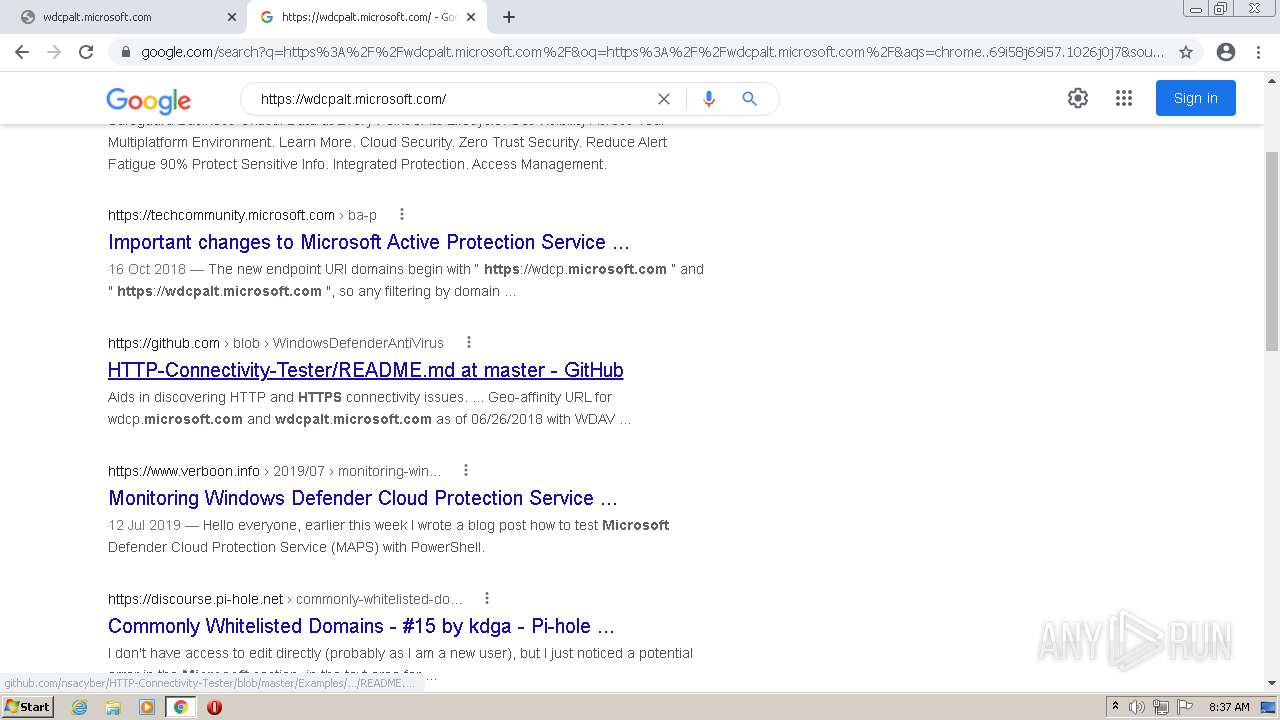Click the address bar URL
The image size is (1280, 720).
[652, 52]
